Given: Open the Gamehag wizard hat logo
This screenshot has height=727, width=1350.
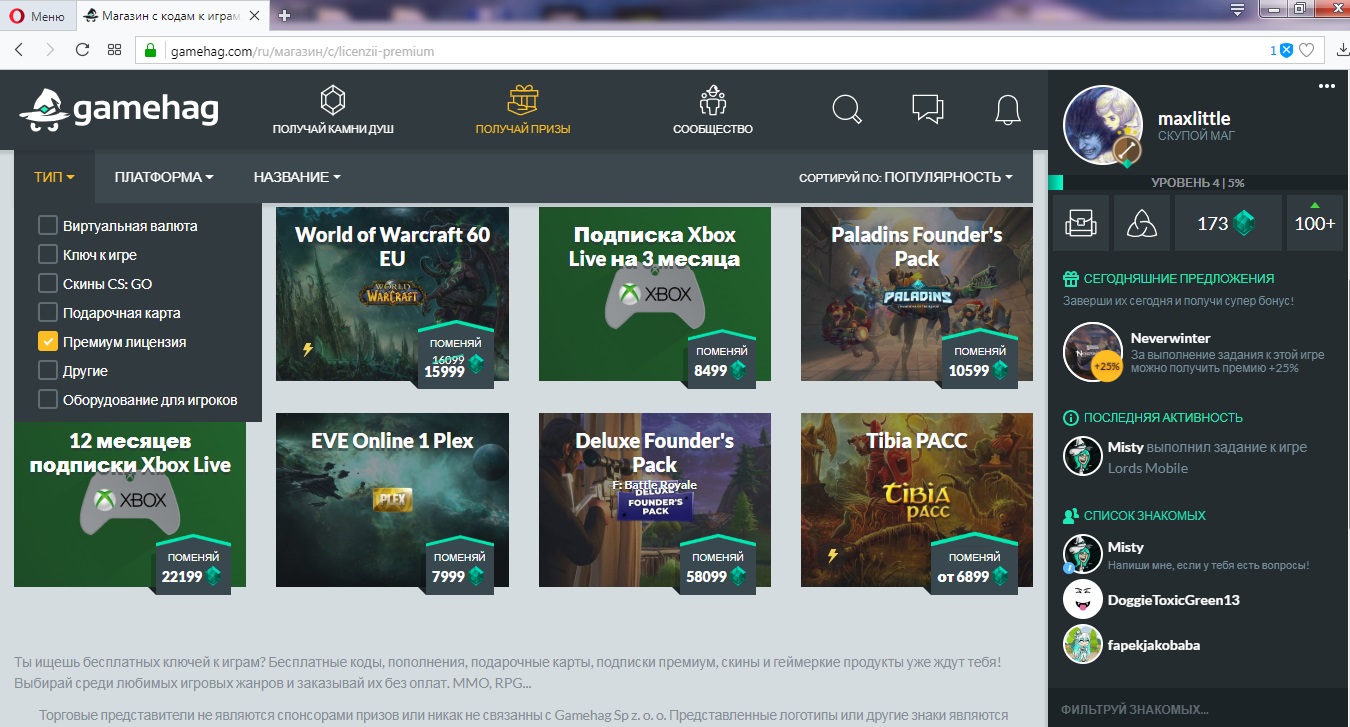Looking at the screenshot, I should coord(119,110).
